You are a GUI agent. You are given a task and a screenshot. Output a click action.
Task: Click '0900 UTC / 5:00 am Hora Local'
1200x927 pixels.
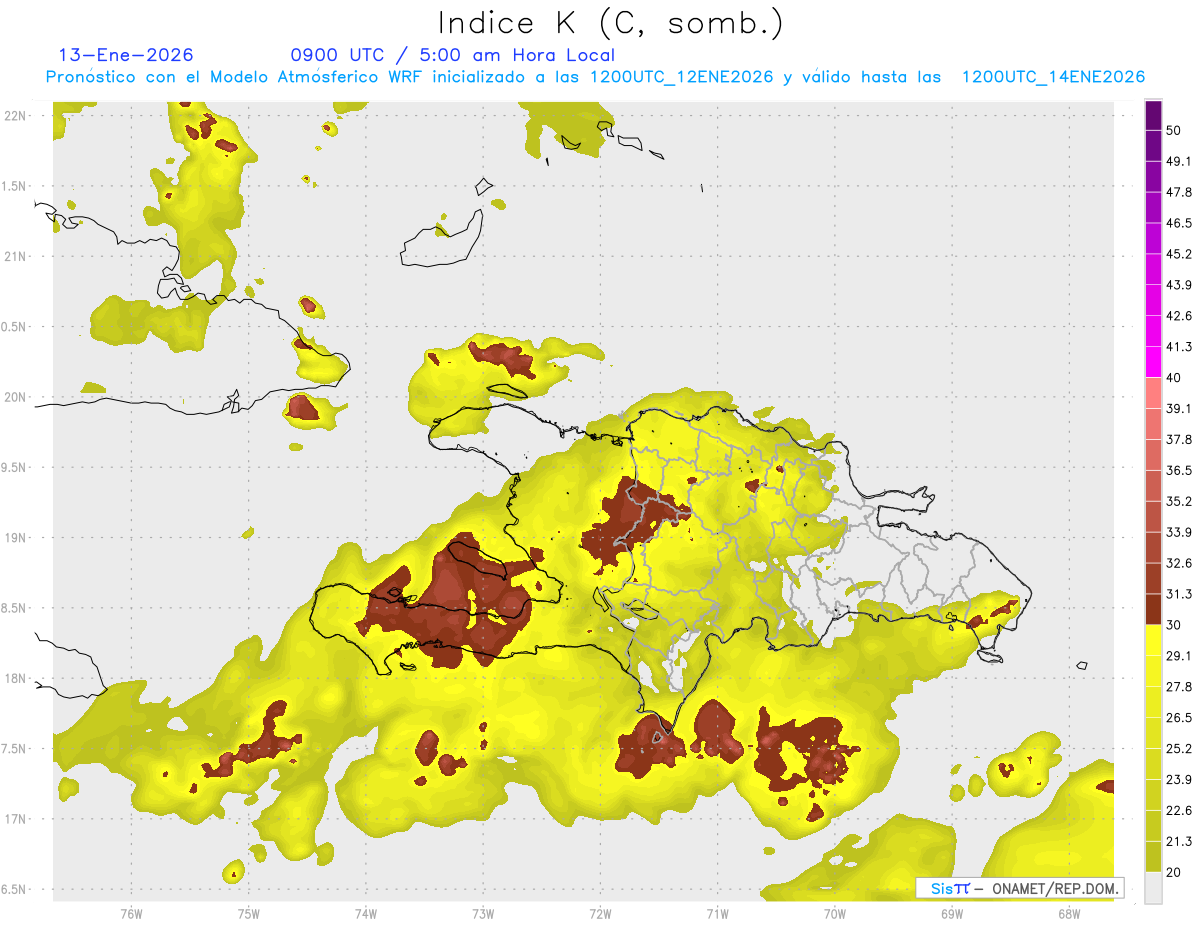pos(452,55)
